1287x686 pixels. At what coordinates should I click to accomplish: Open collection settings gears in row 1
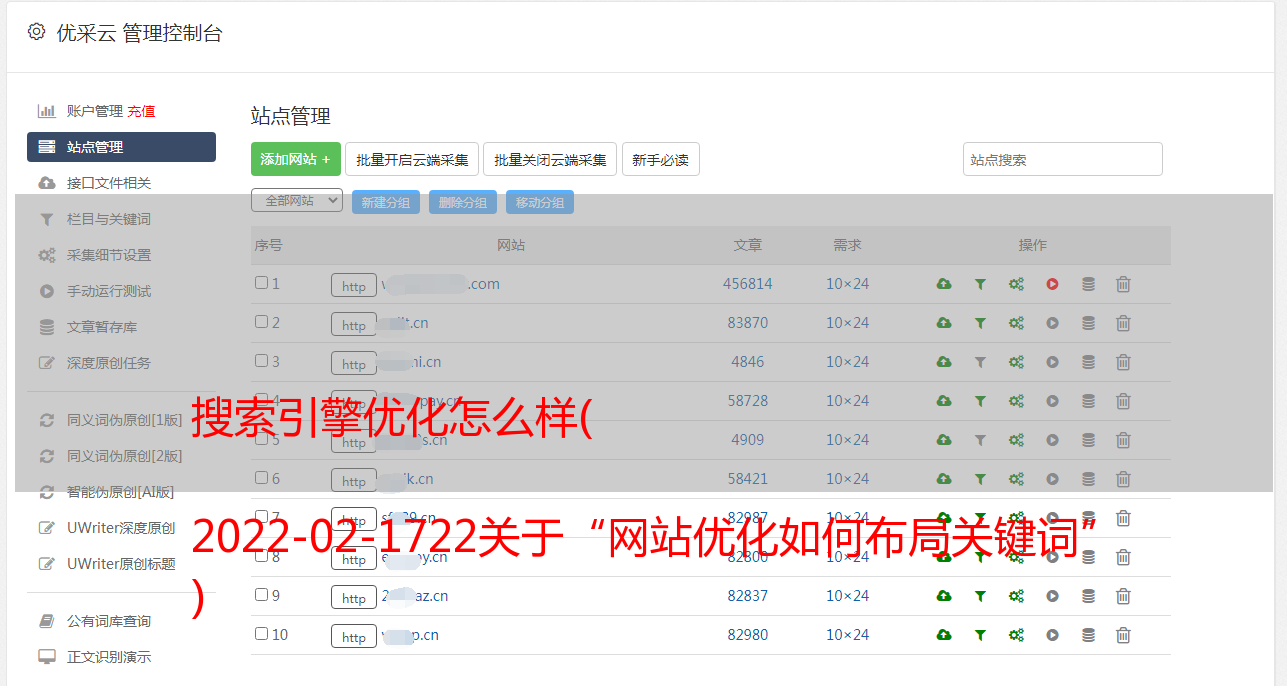click(1016, 284)
